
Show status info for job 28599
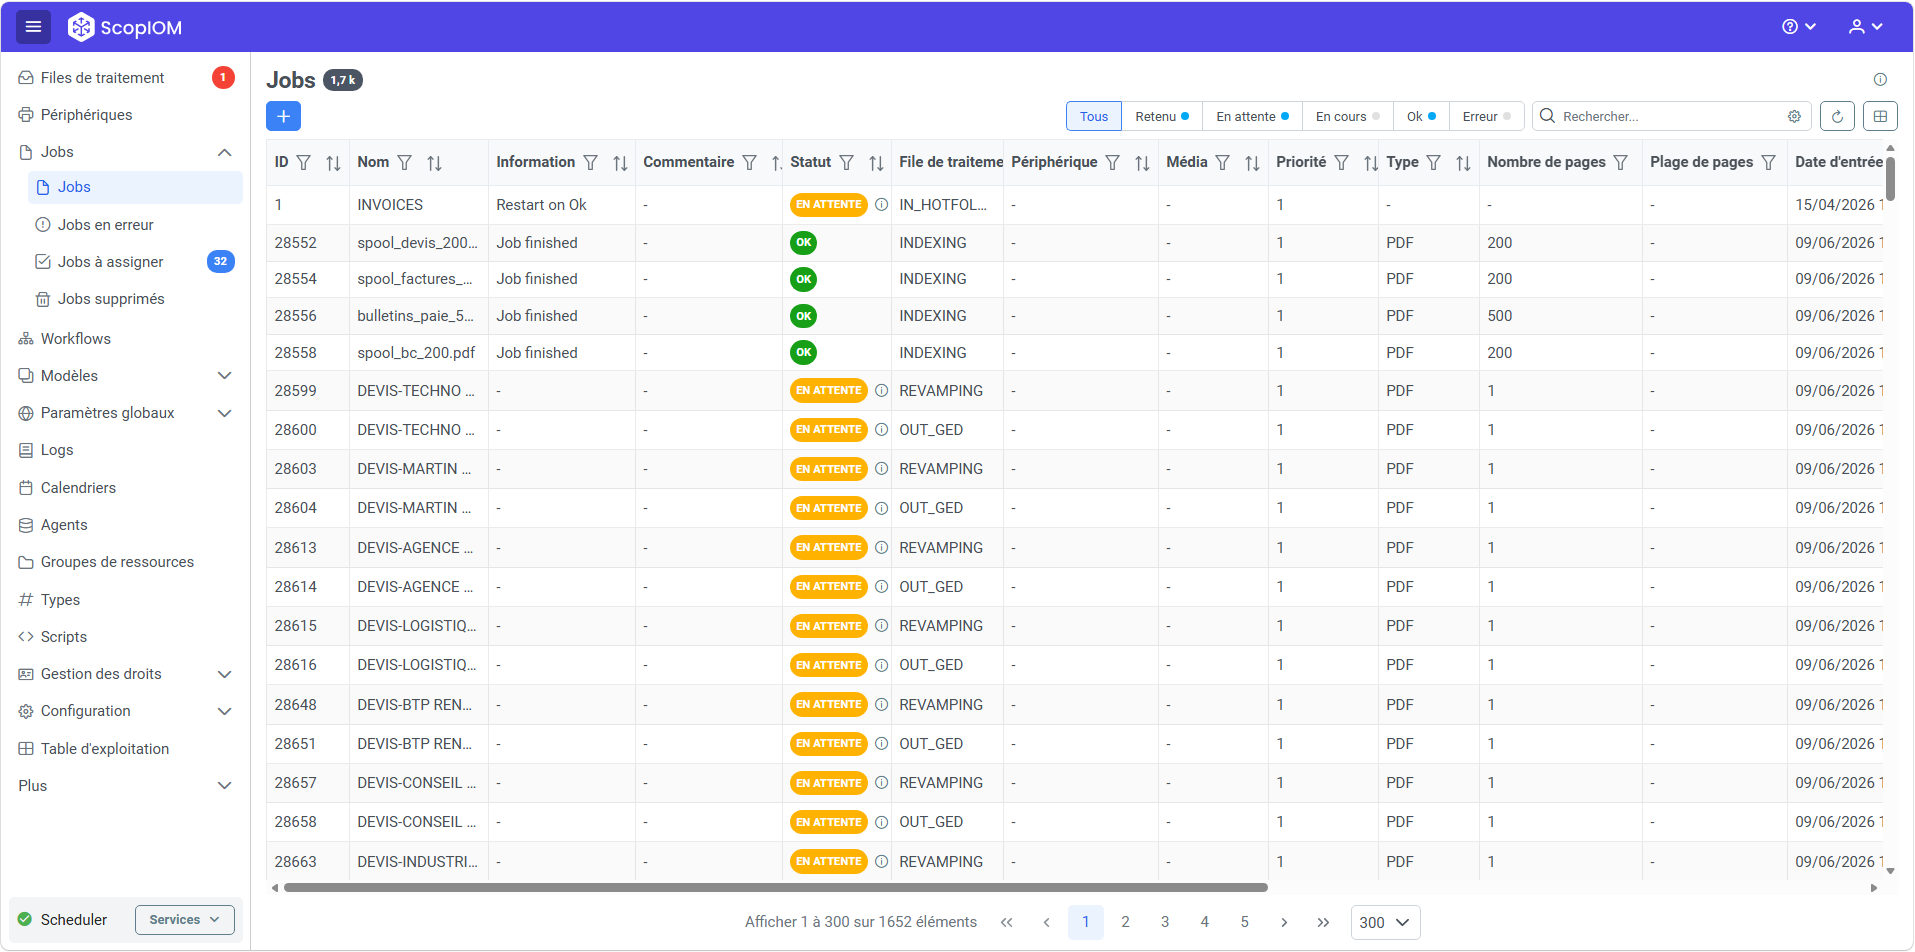point(881,391)
